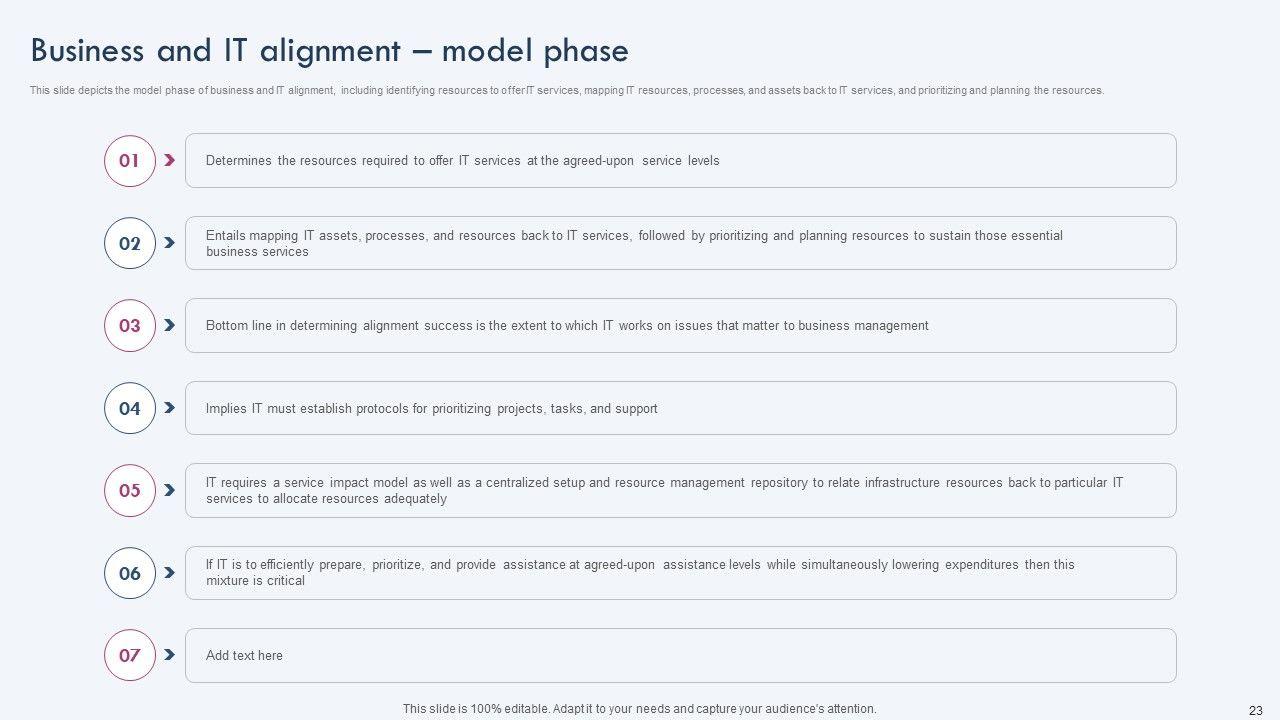Click the 02 numbered circle
This screenshot has height=720, width=1280.
pos(130,243)
